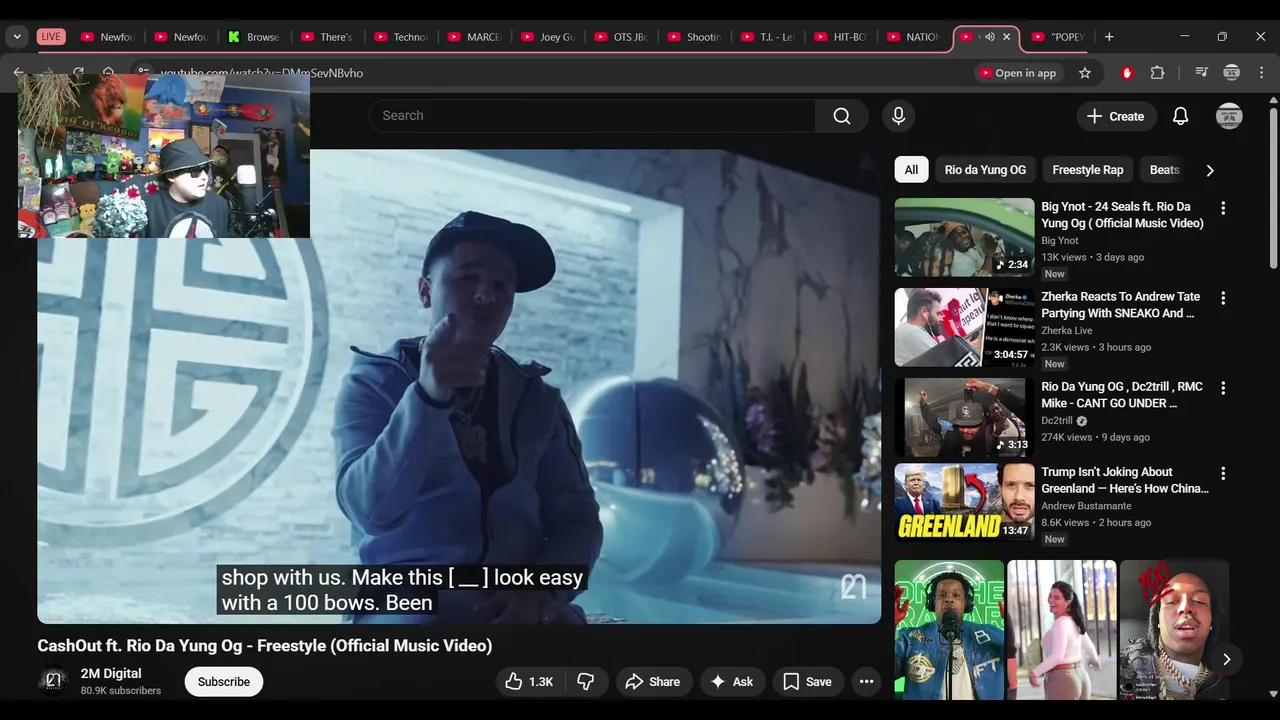Select the All filter chip
Viewport: 1280px width, 720px height.
tap(911, 170)
